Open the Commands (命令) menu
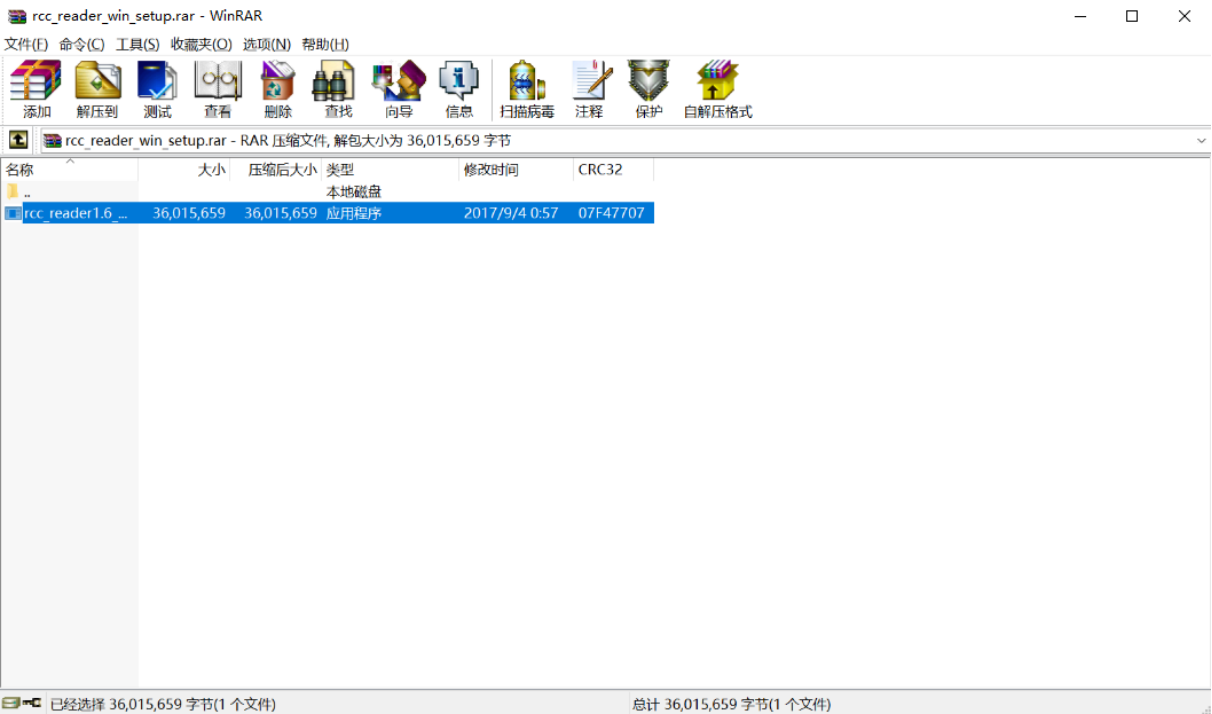The height and width of the screenshot is (714, 1212). tap(82, 44)
